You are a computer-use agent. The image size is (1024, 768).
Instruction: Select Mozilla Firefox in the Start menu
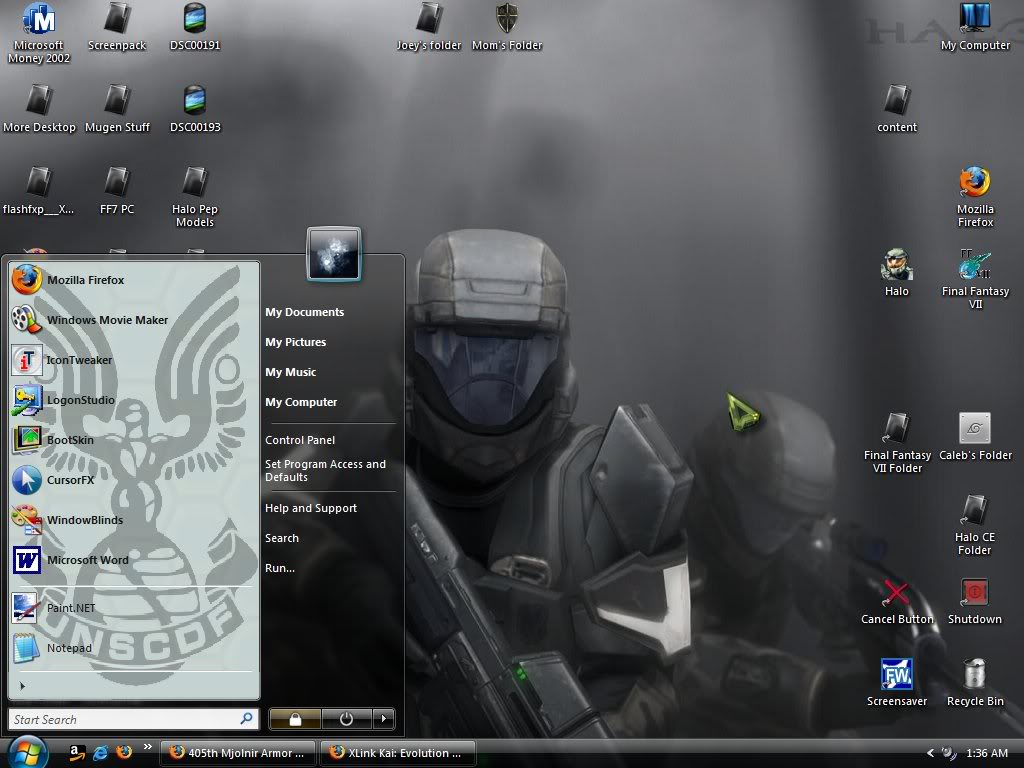tap(134, 280)
